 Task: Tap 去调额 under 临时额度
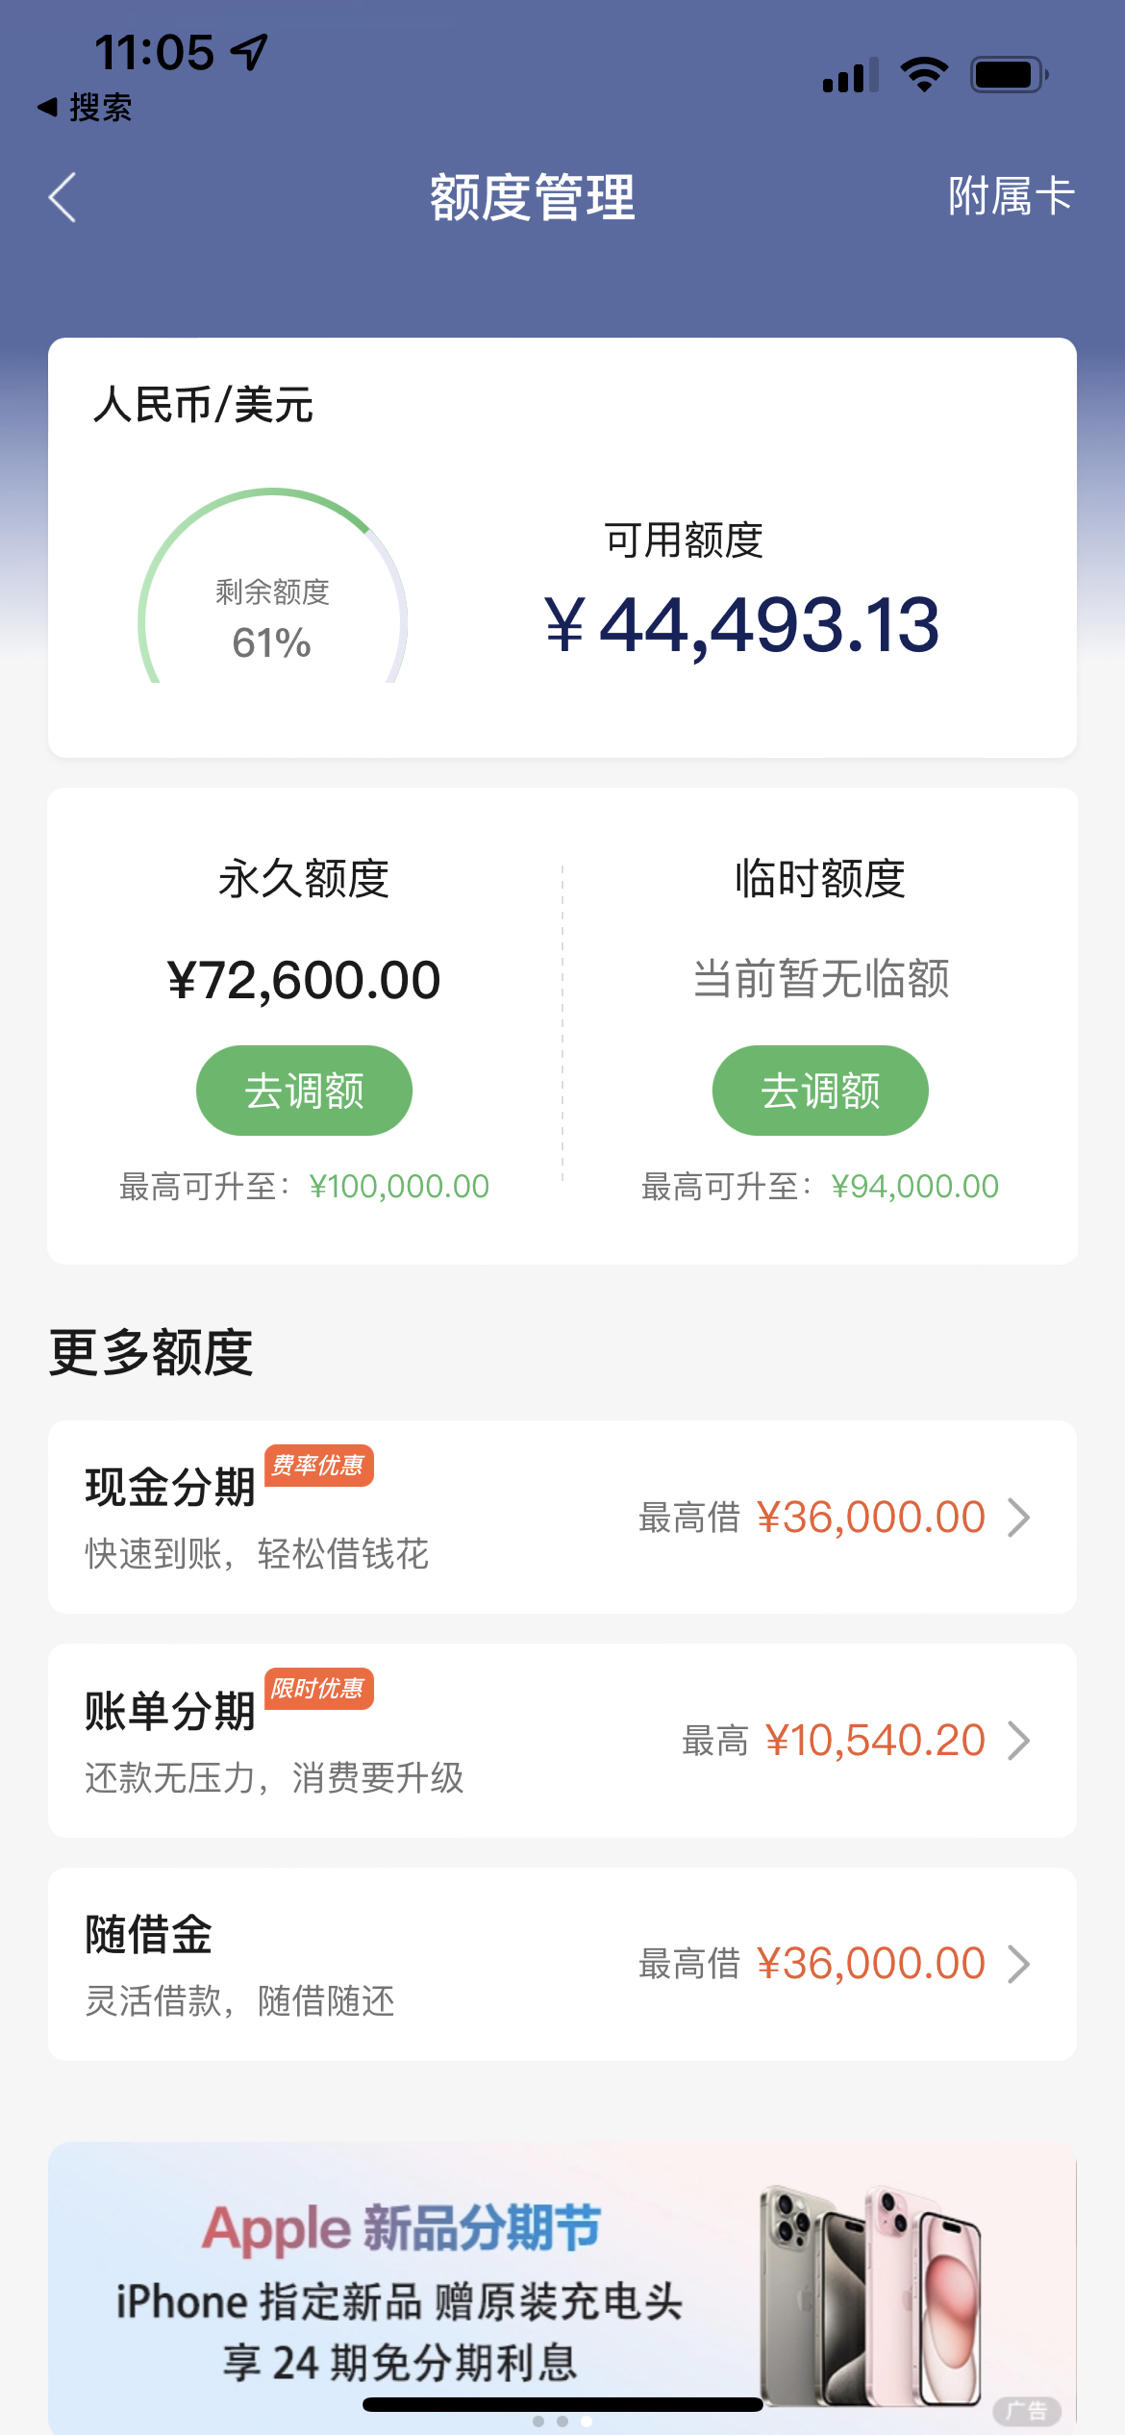pos(820,1090)
